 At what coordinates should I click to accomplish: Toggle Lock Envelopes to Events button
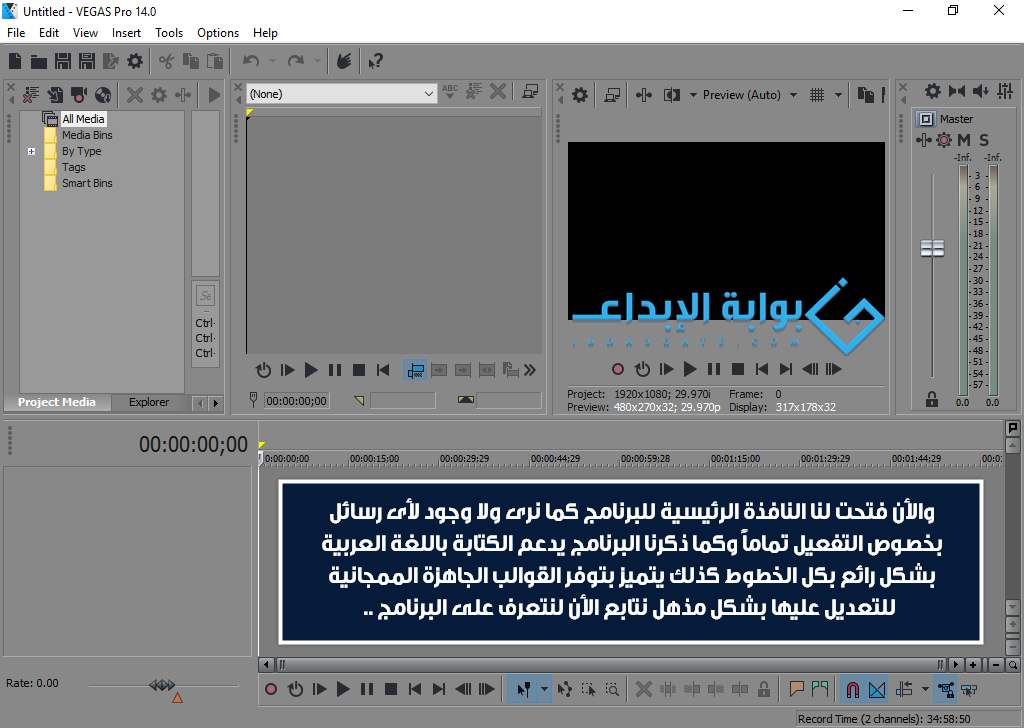946,689
